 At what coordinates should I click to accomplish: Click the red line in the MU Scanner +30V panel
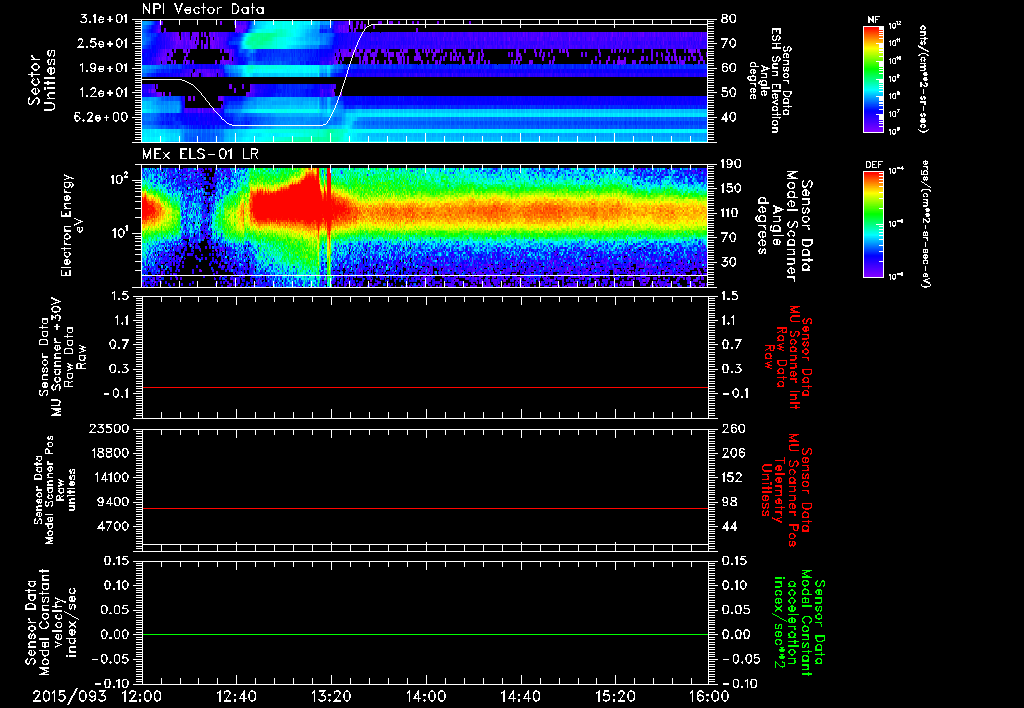click(x=425, y=387)
